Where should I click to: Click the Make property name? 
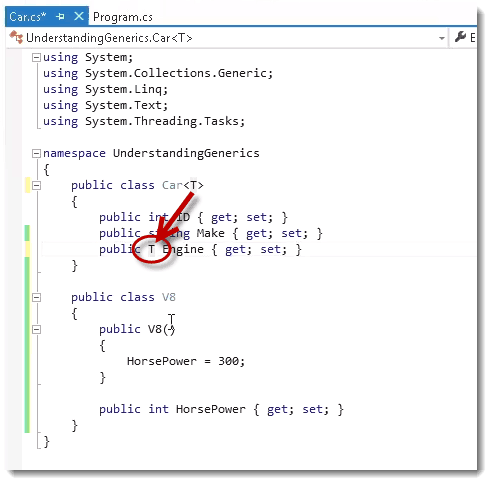(x=210, y=233)
